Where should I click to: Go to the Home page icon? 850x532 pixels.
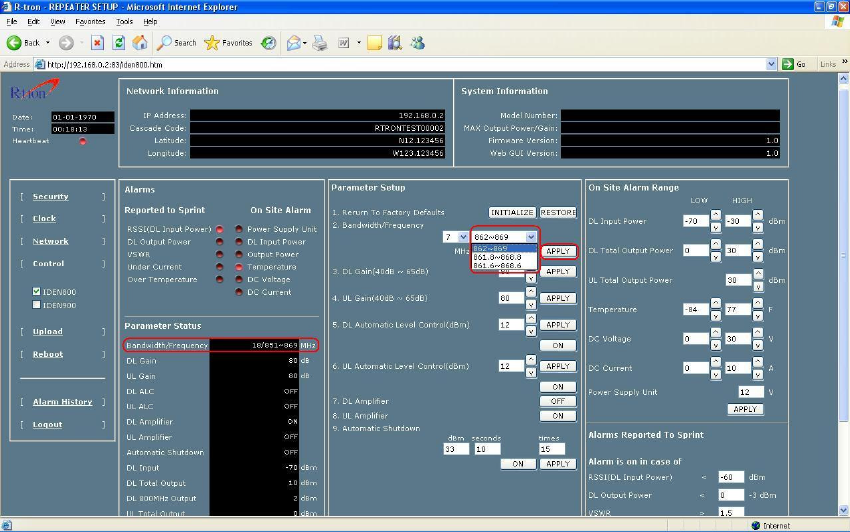pos(140,43)
